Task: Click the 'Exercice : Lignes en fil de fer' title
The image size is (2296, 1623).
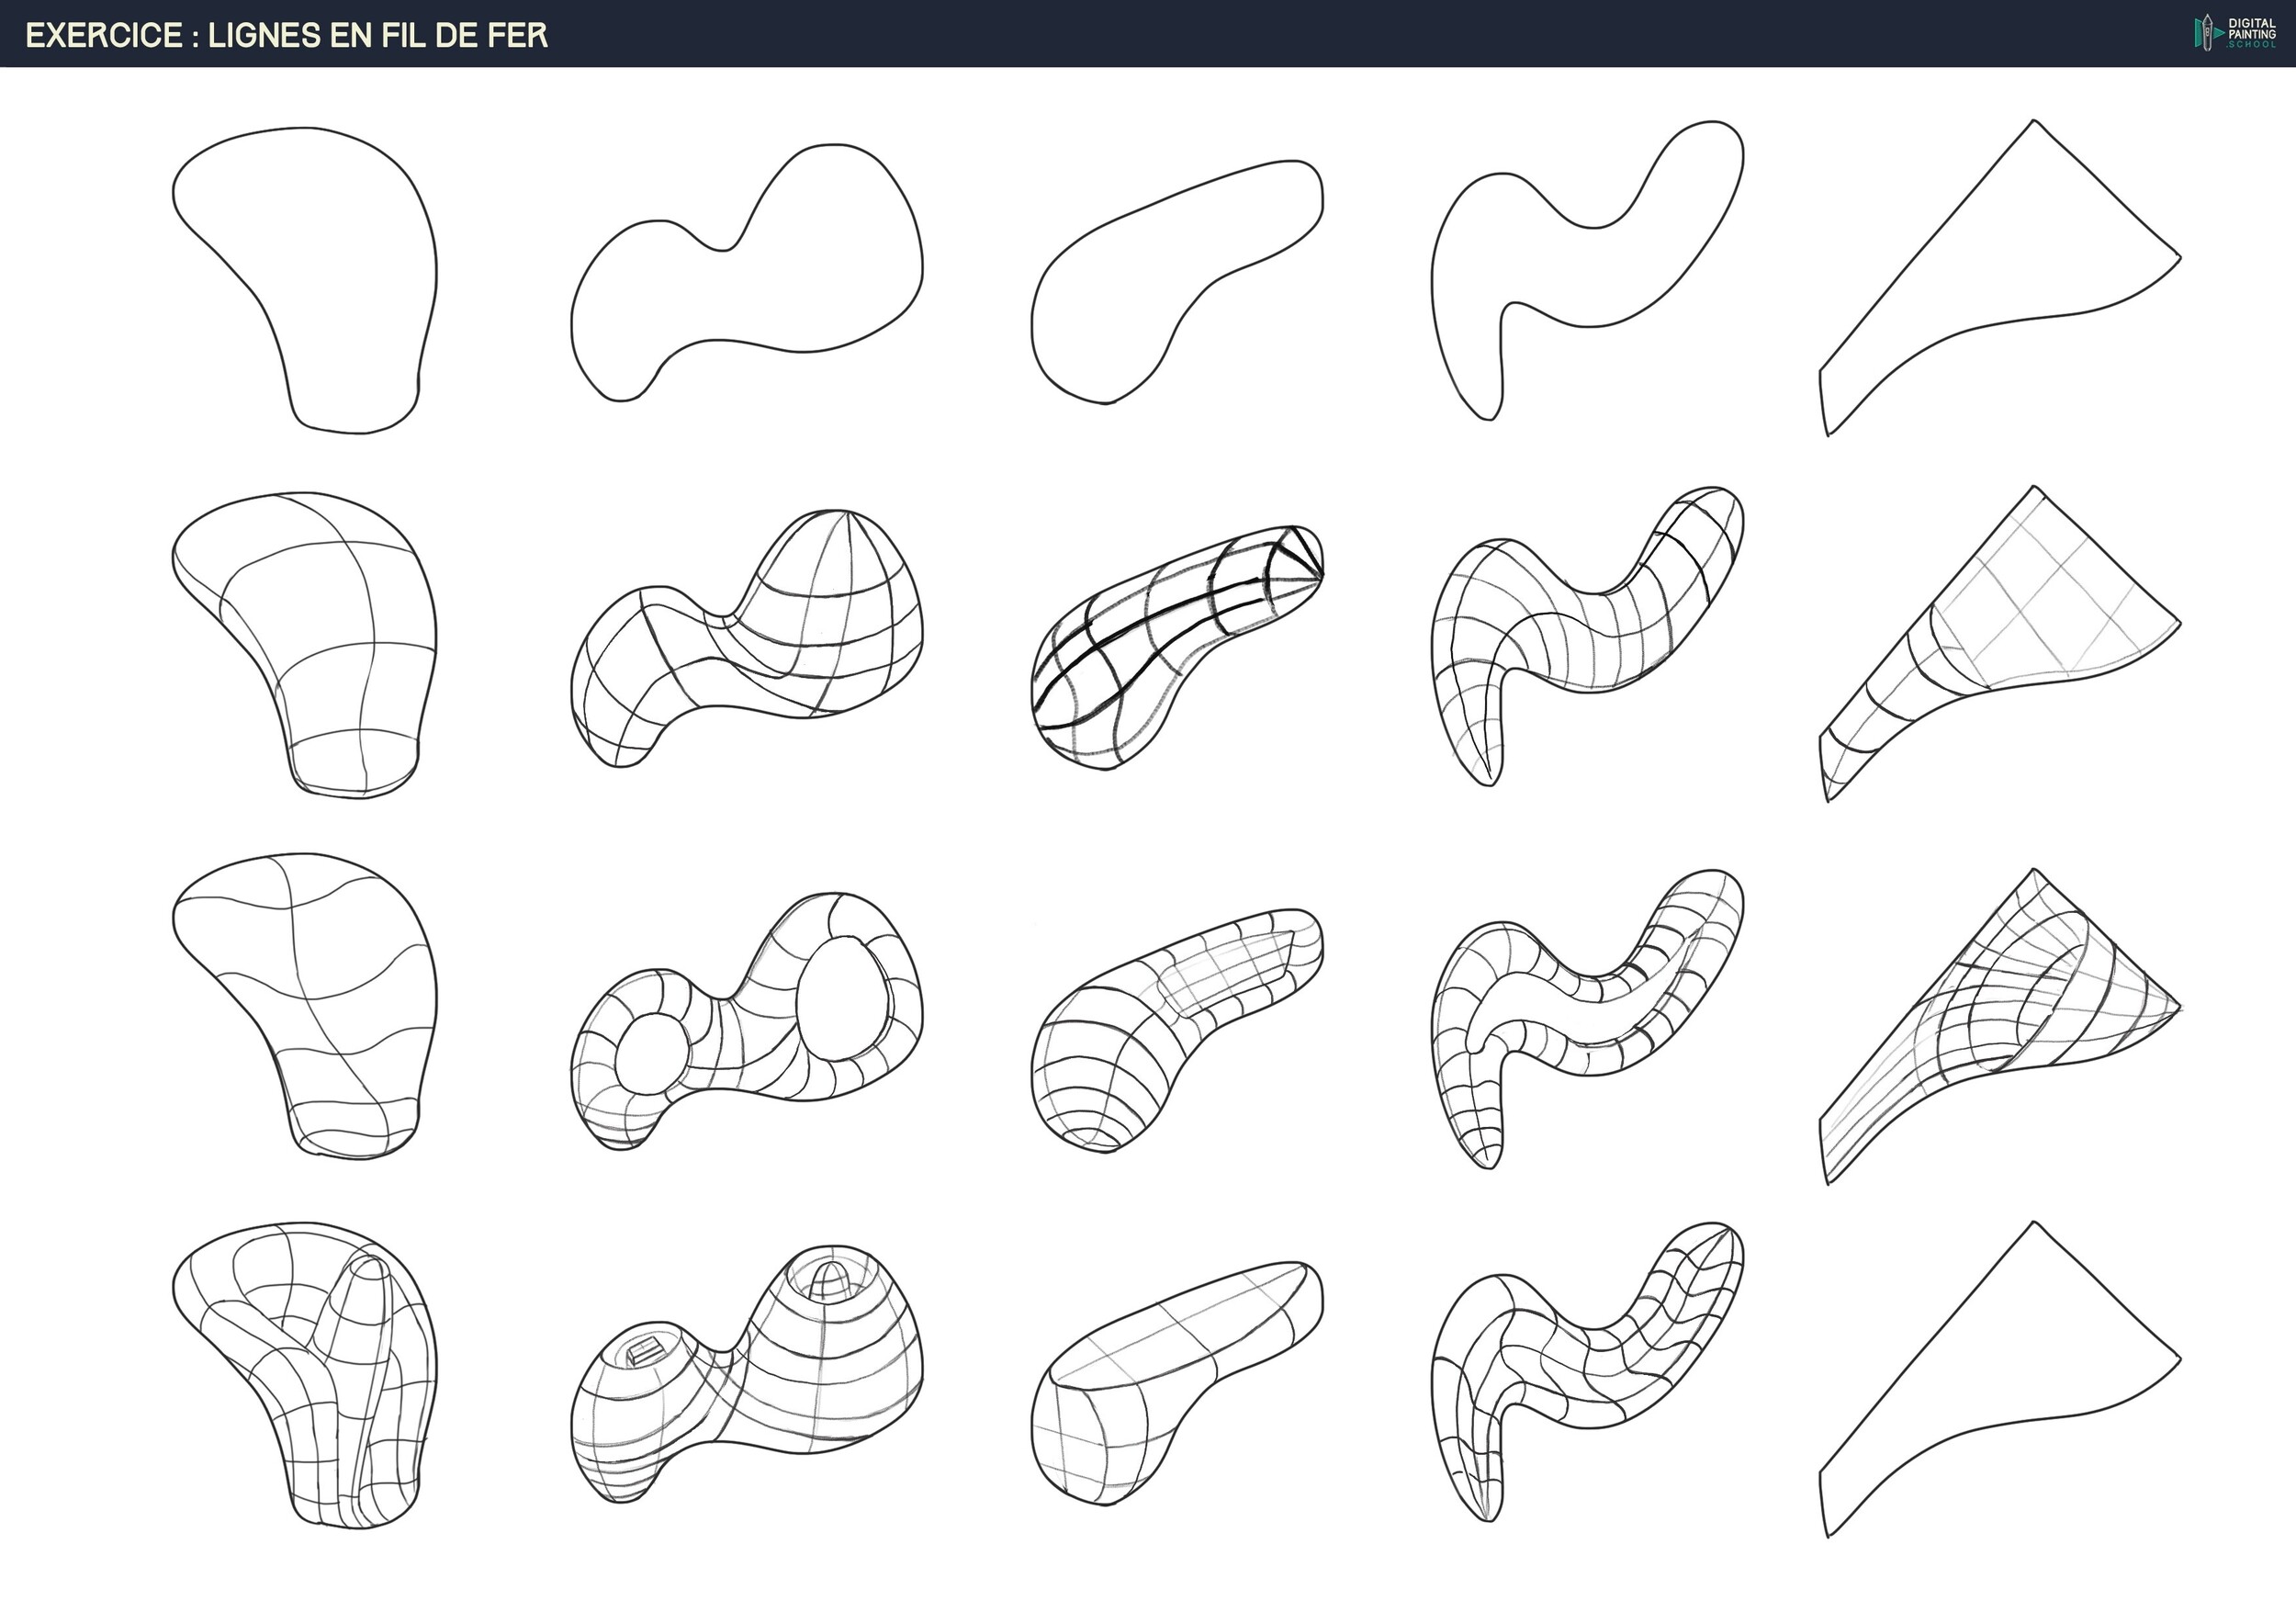Action: pyautogui.click(x=287, y=35)
